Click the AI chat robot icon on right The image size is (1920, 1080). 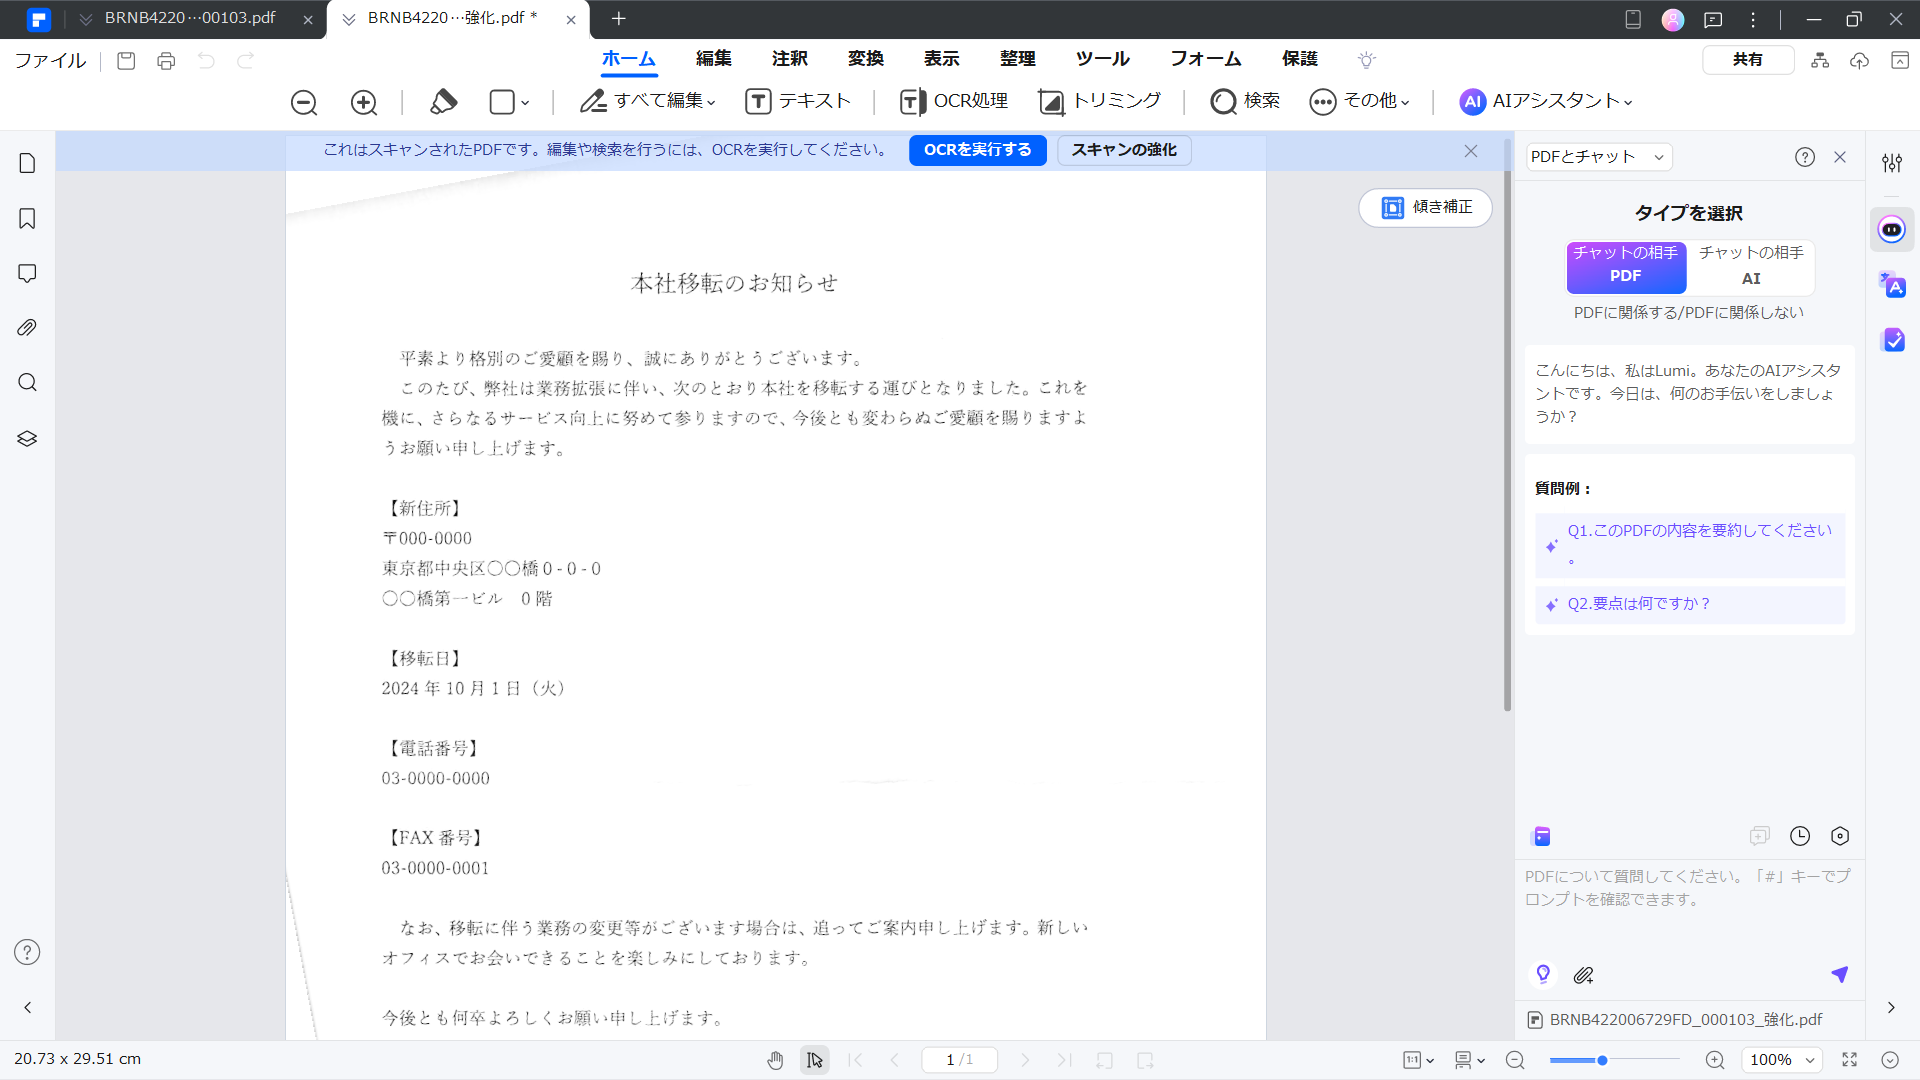1892,230
